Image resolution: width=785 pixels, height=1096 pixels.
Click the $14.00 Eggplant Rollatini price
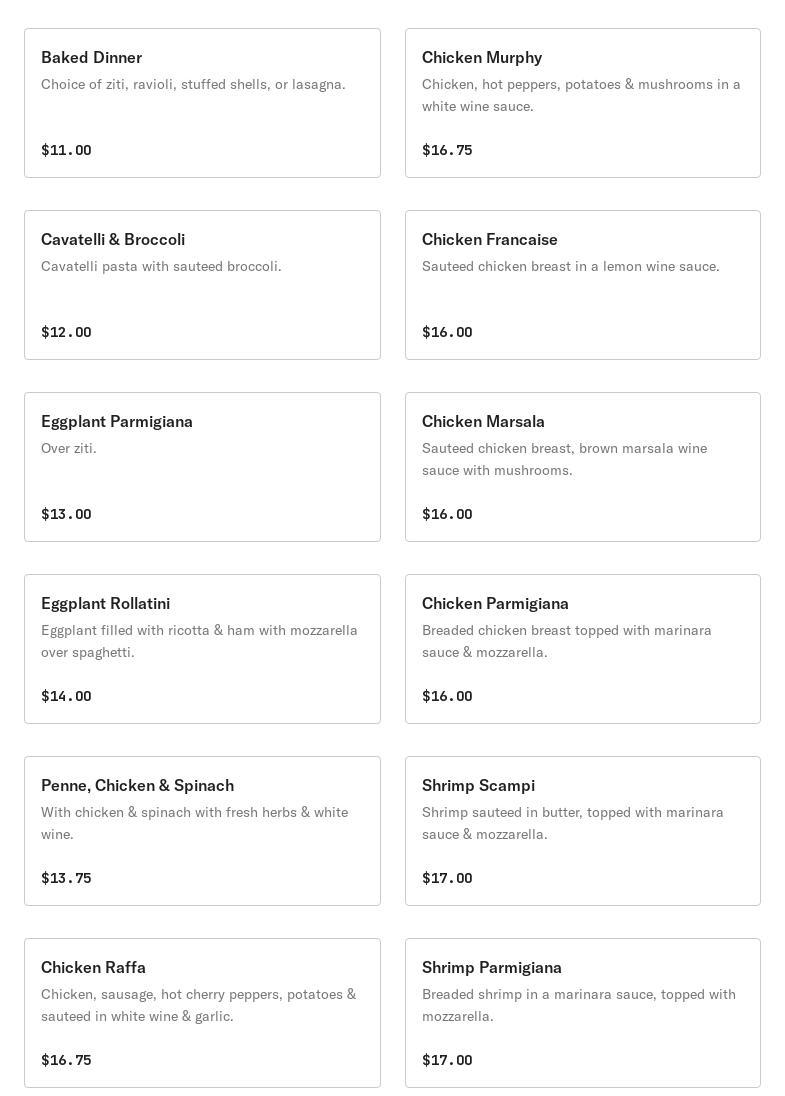click(x=66, y=696)
